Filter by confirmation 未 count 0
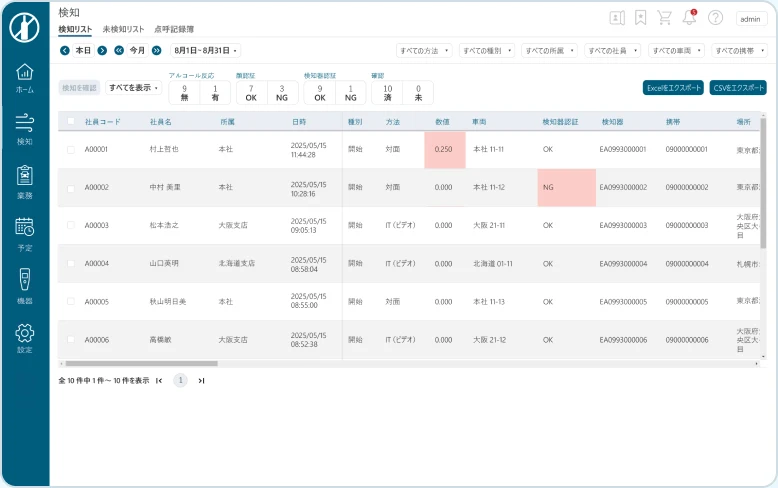 pyautogui.click(x=418, y=93)
